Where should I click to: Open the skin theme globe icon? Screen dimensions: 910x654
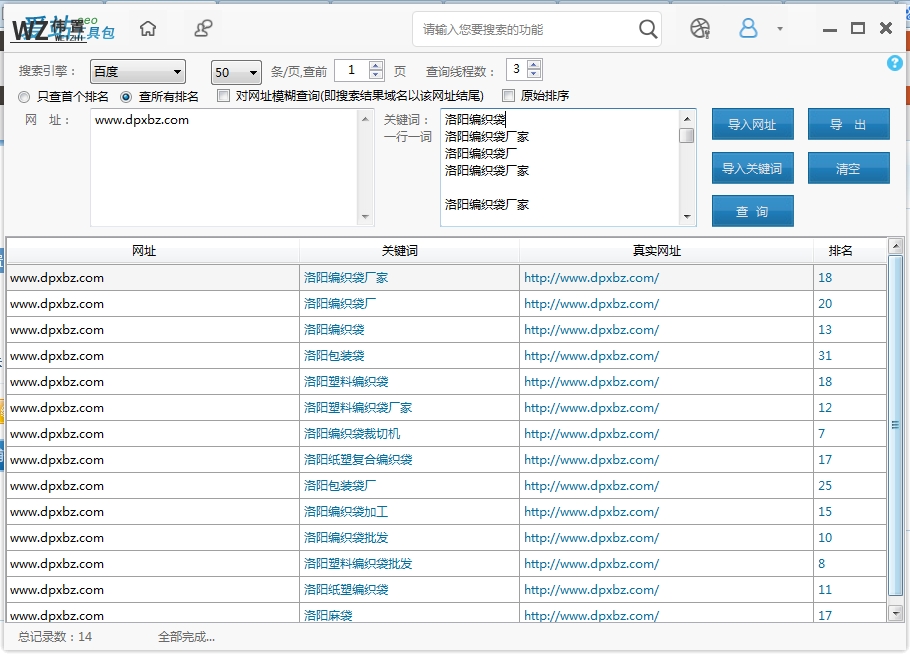pyautogui.click(x=700, y=29)
